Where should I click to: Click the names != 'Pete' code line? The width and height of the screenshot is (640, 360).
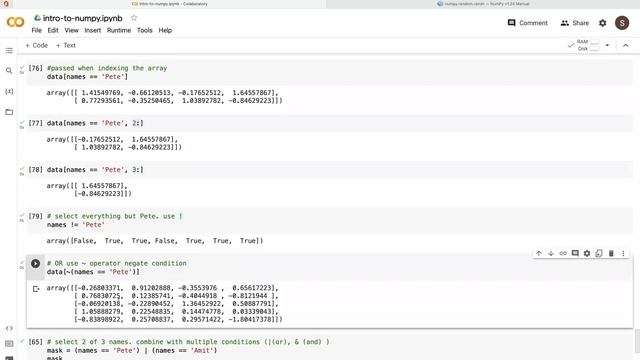76,225
